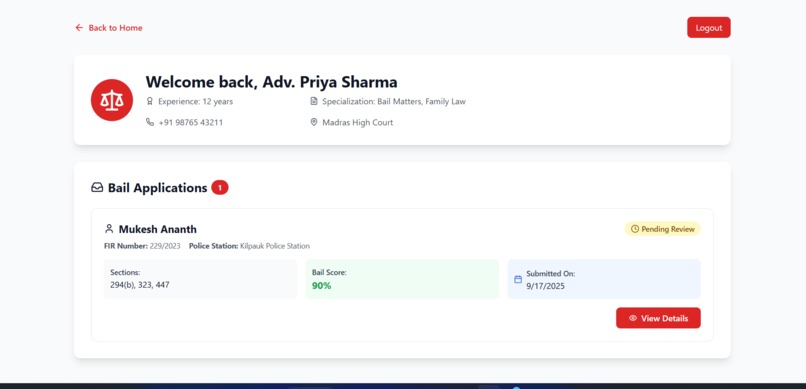Click the red badge showing 1 application
Screen dimensions: 806x389
[219, 188]
